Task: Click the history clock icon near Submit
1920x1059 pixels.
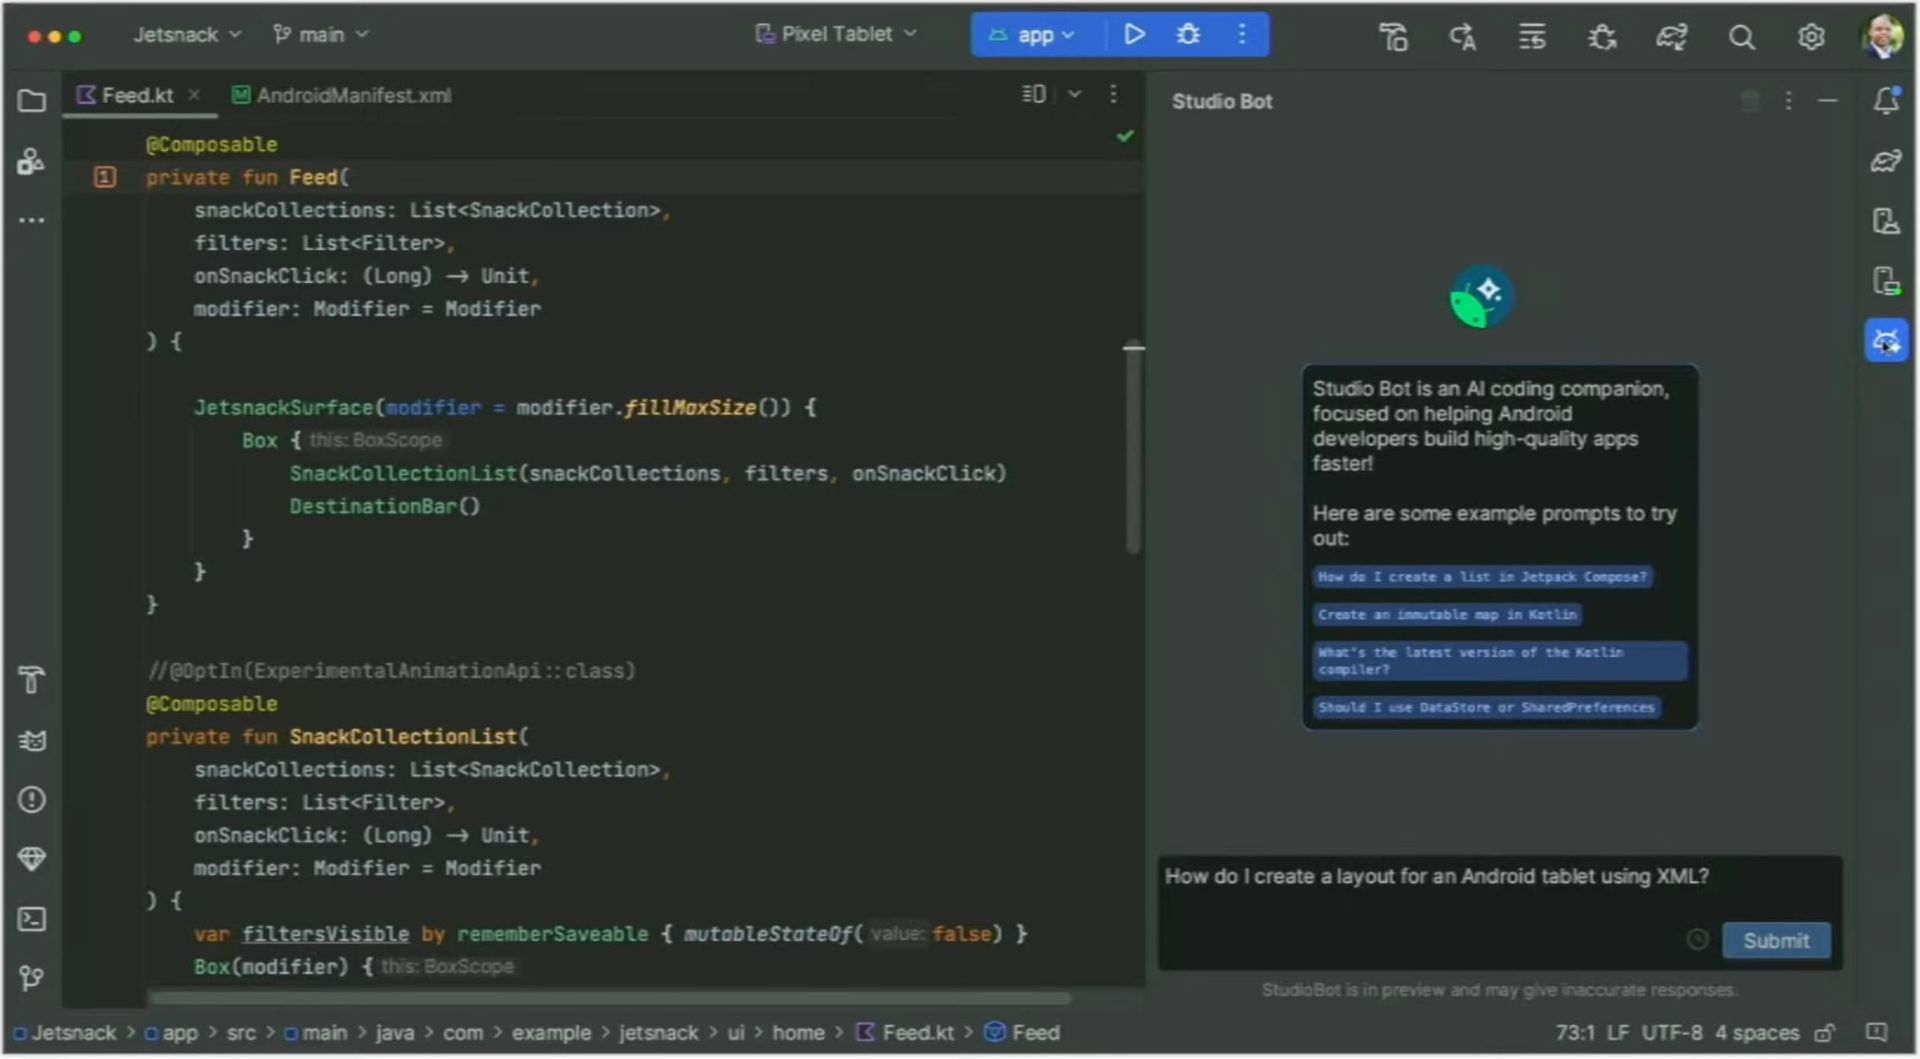Action: click(x=1697, y=939)
